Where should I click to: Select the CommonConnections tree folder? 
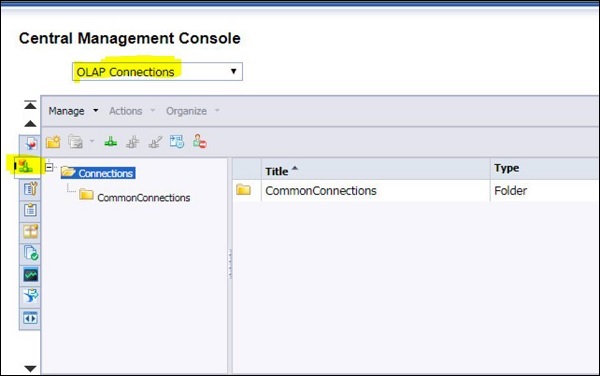pyautogui.click(x=135, y=197)
